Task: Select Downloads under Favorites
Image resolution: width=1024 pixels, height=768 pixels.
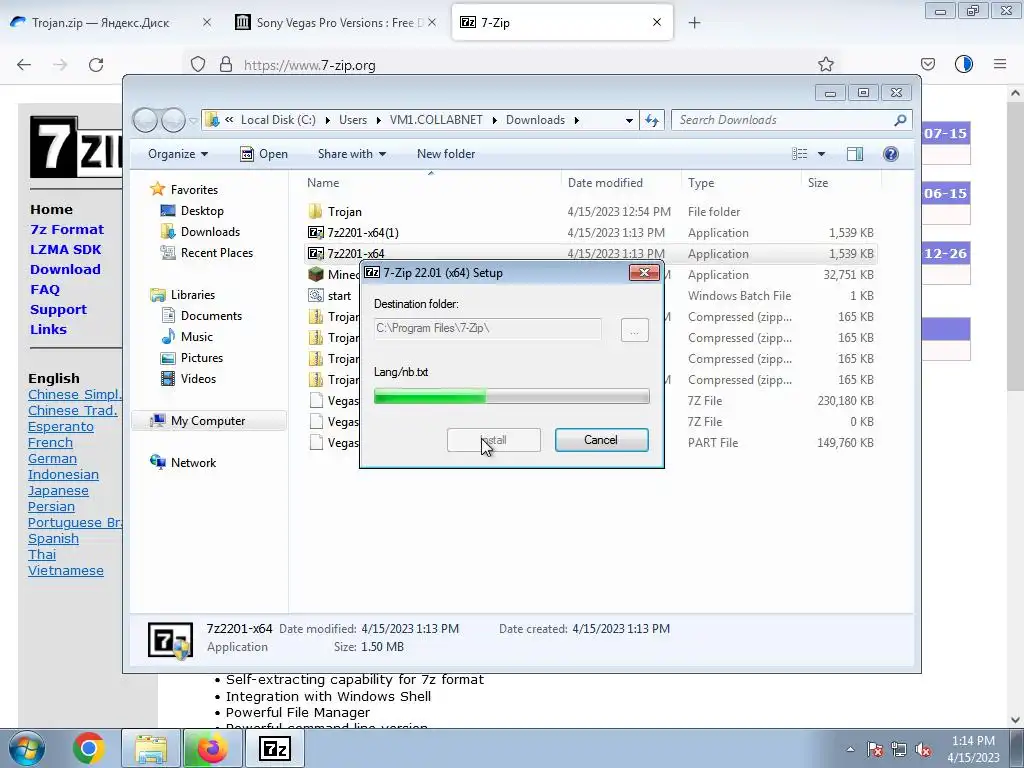Action: pos(210,232)
